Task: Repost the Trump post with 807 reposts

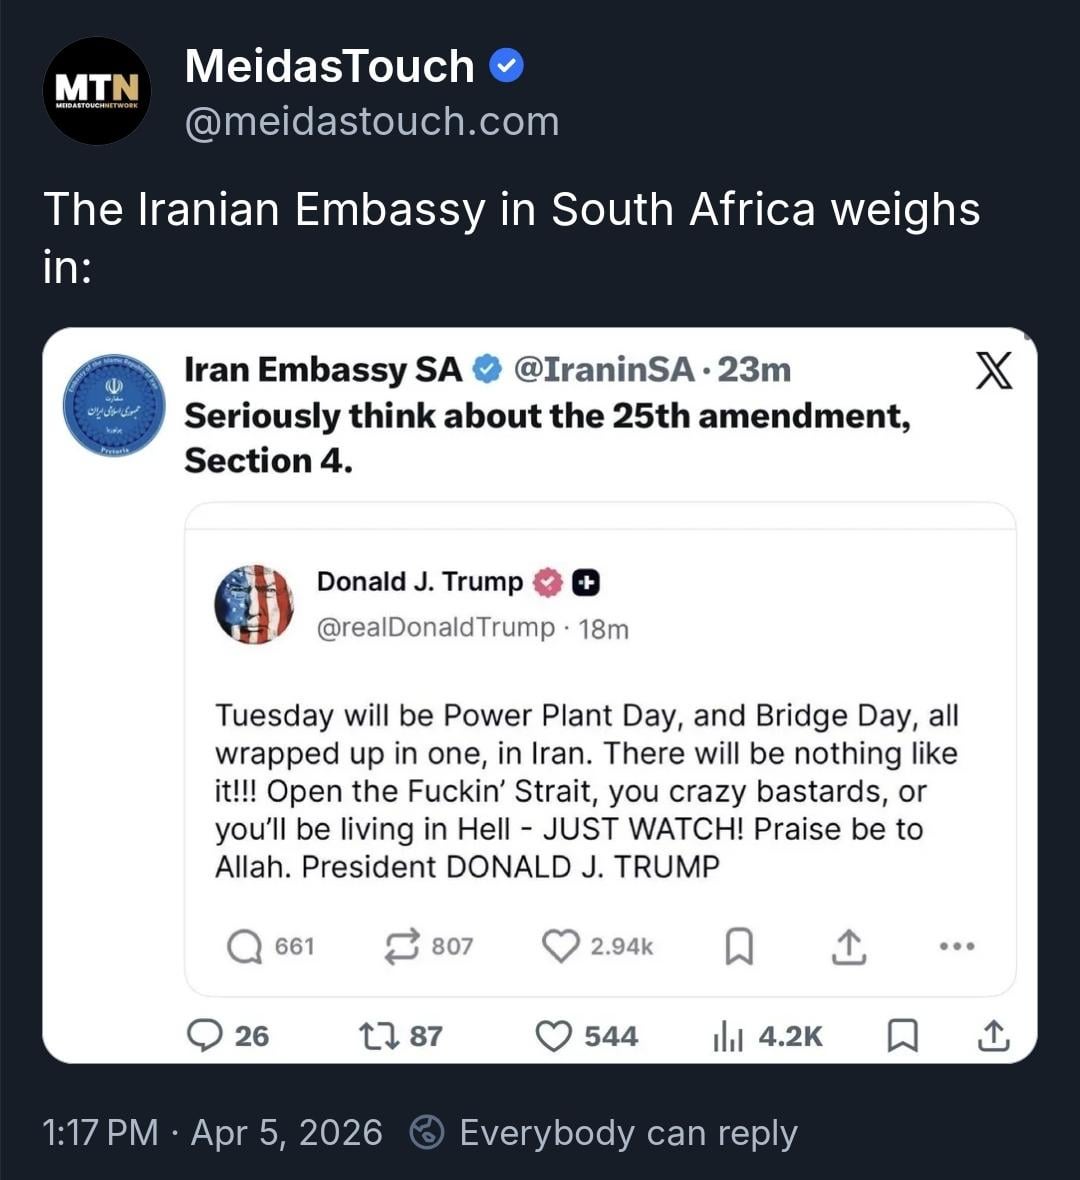Action: click(402, 946)
